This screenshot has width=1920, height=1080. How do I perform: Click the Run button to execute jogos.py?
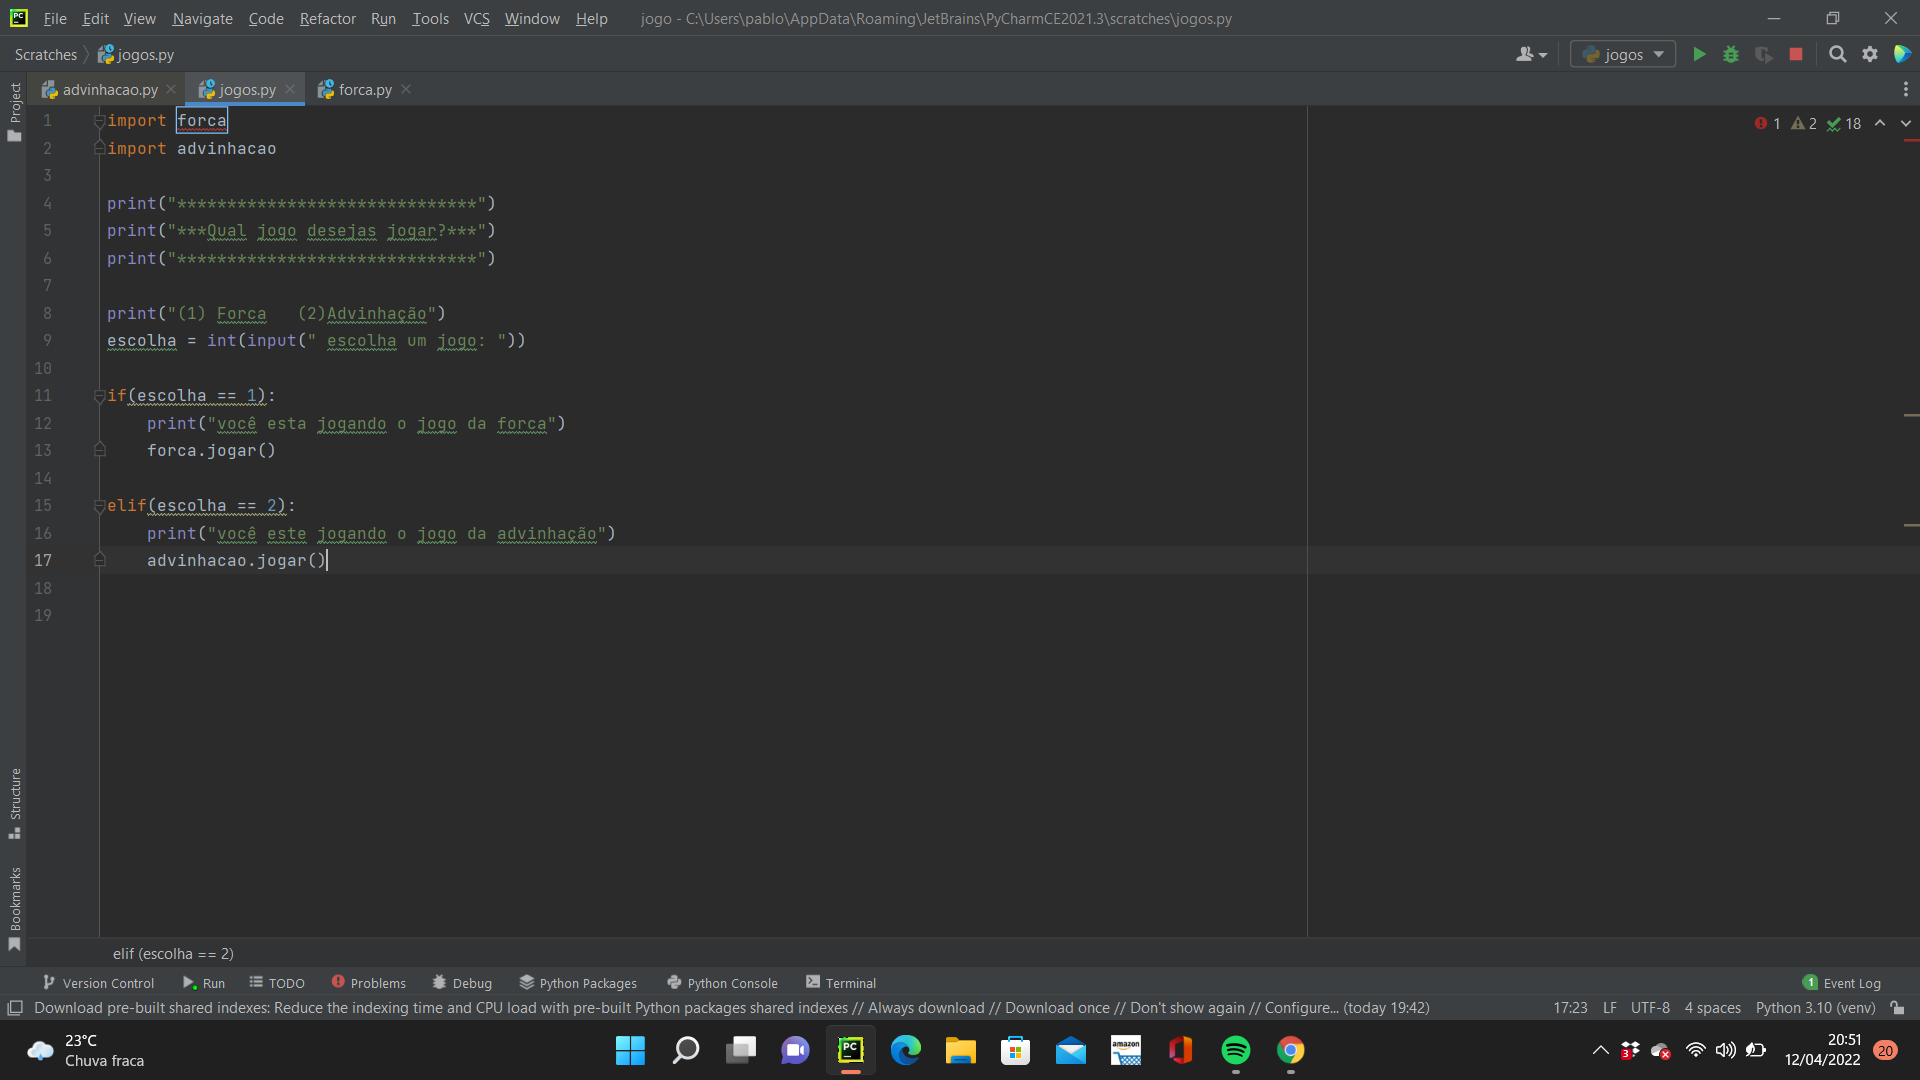[1700, 55]
